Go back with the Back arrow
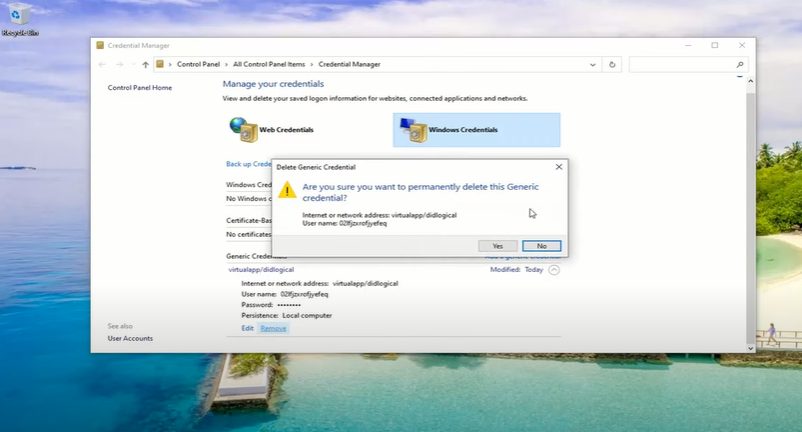Screen dimensions: 802x432 coord(102,64)
